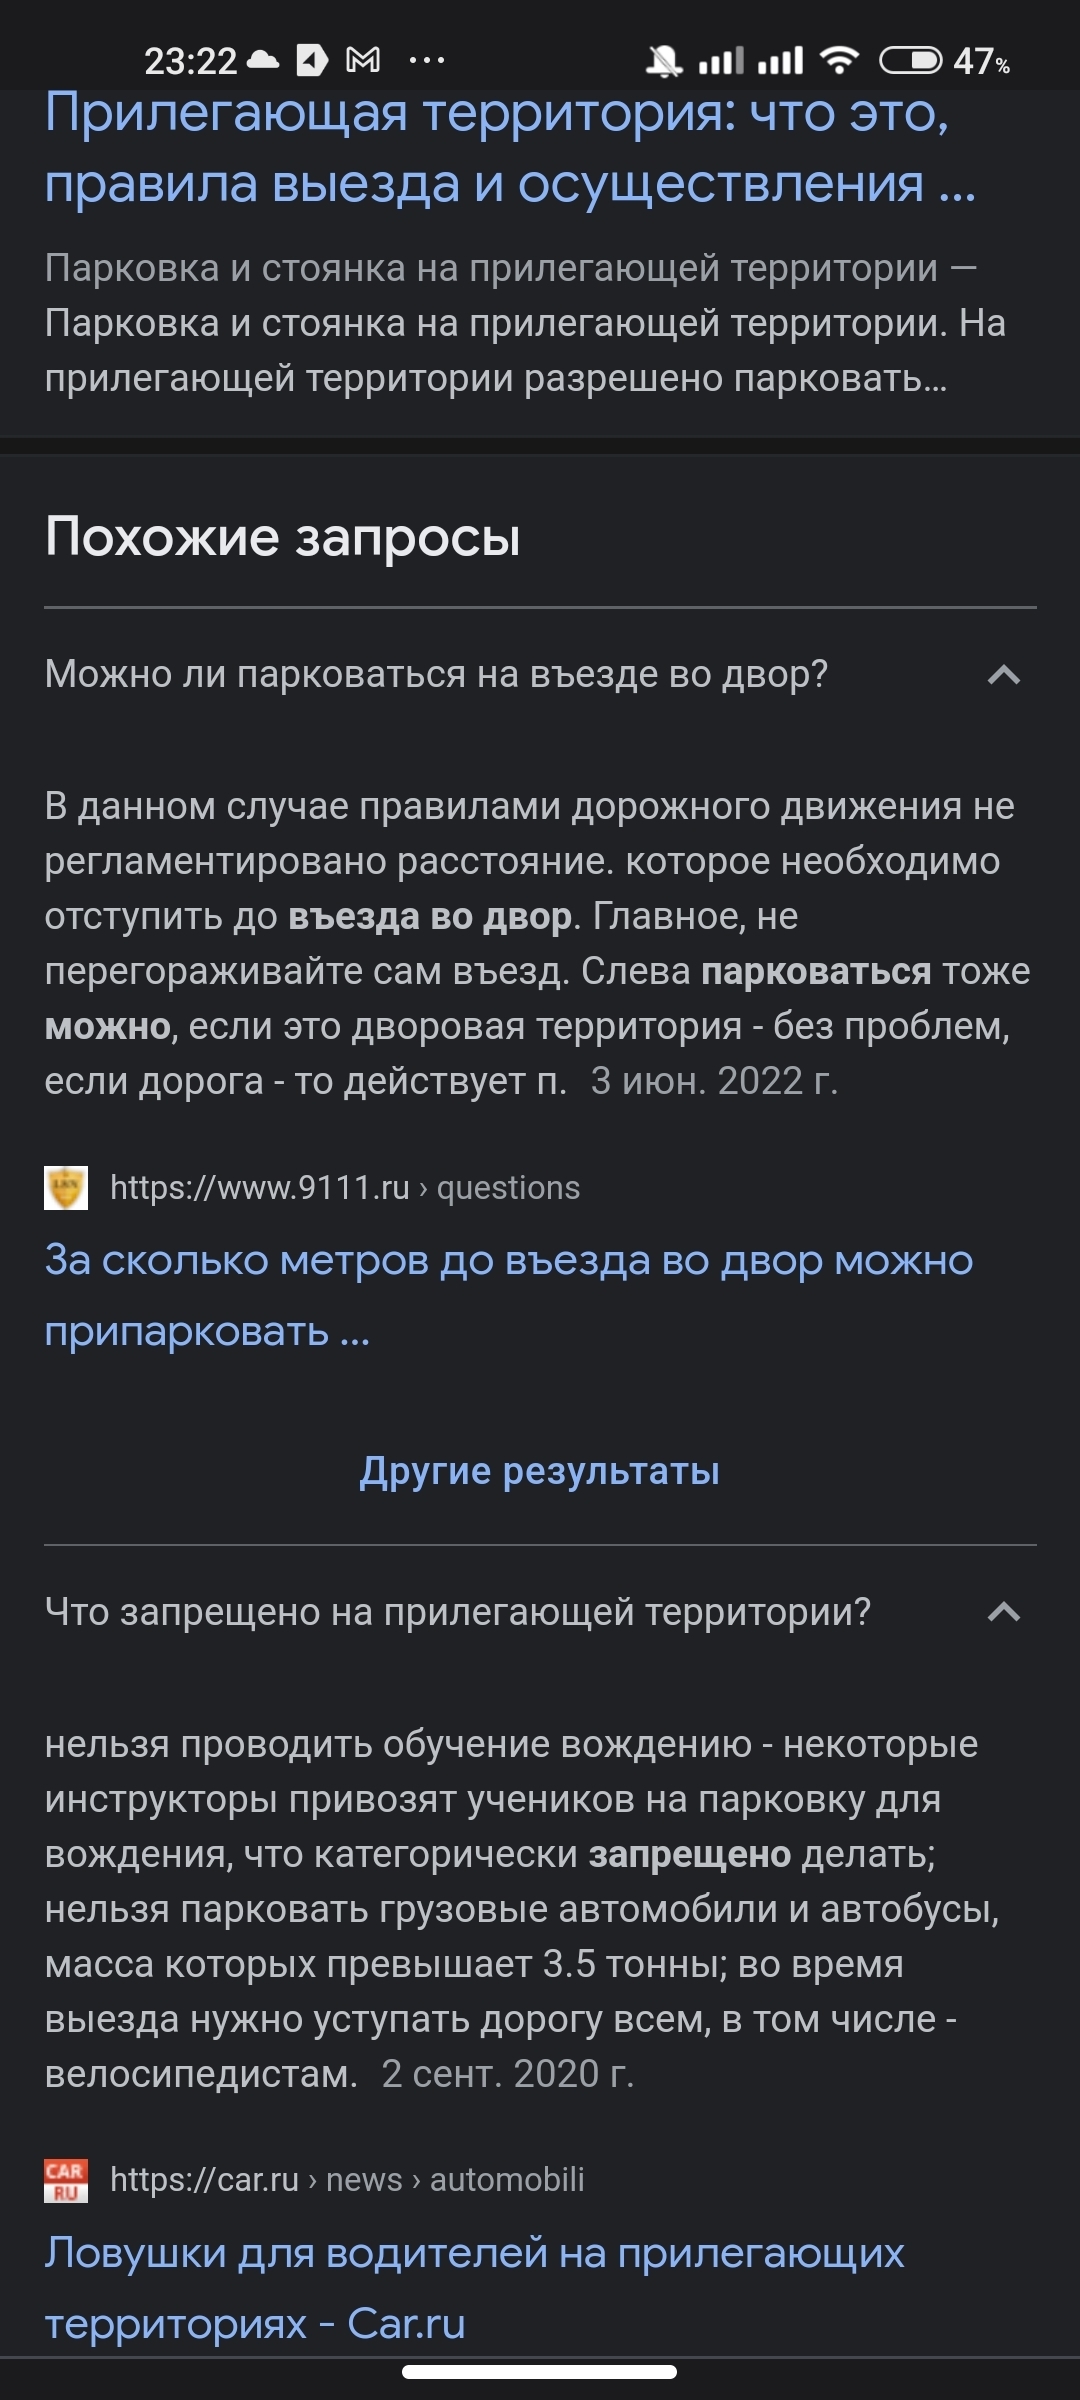Viewport: 1080px width, 2400px height.
Task: Tap the 23:22 clock in status bar
Action: pyautogui.click(x=190, y=62)
